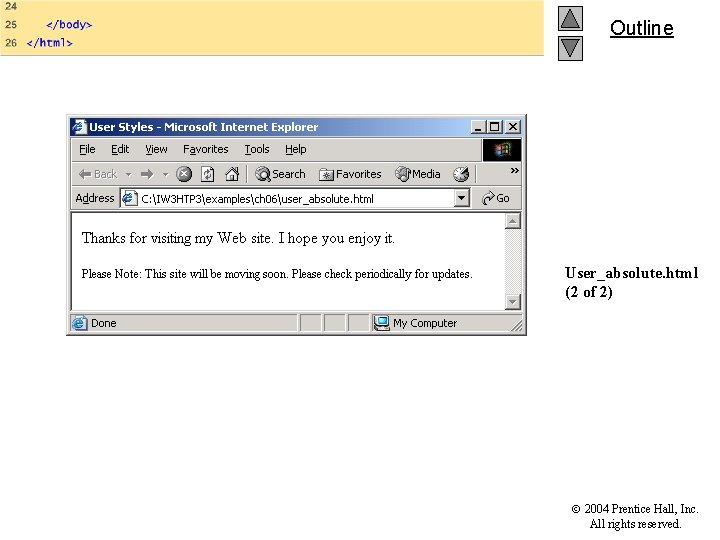This screenshot has height=540, width=720.
Task: Open the Favorites toolbar button
Action: pos(350,174)
